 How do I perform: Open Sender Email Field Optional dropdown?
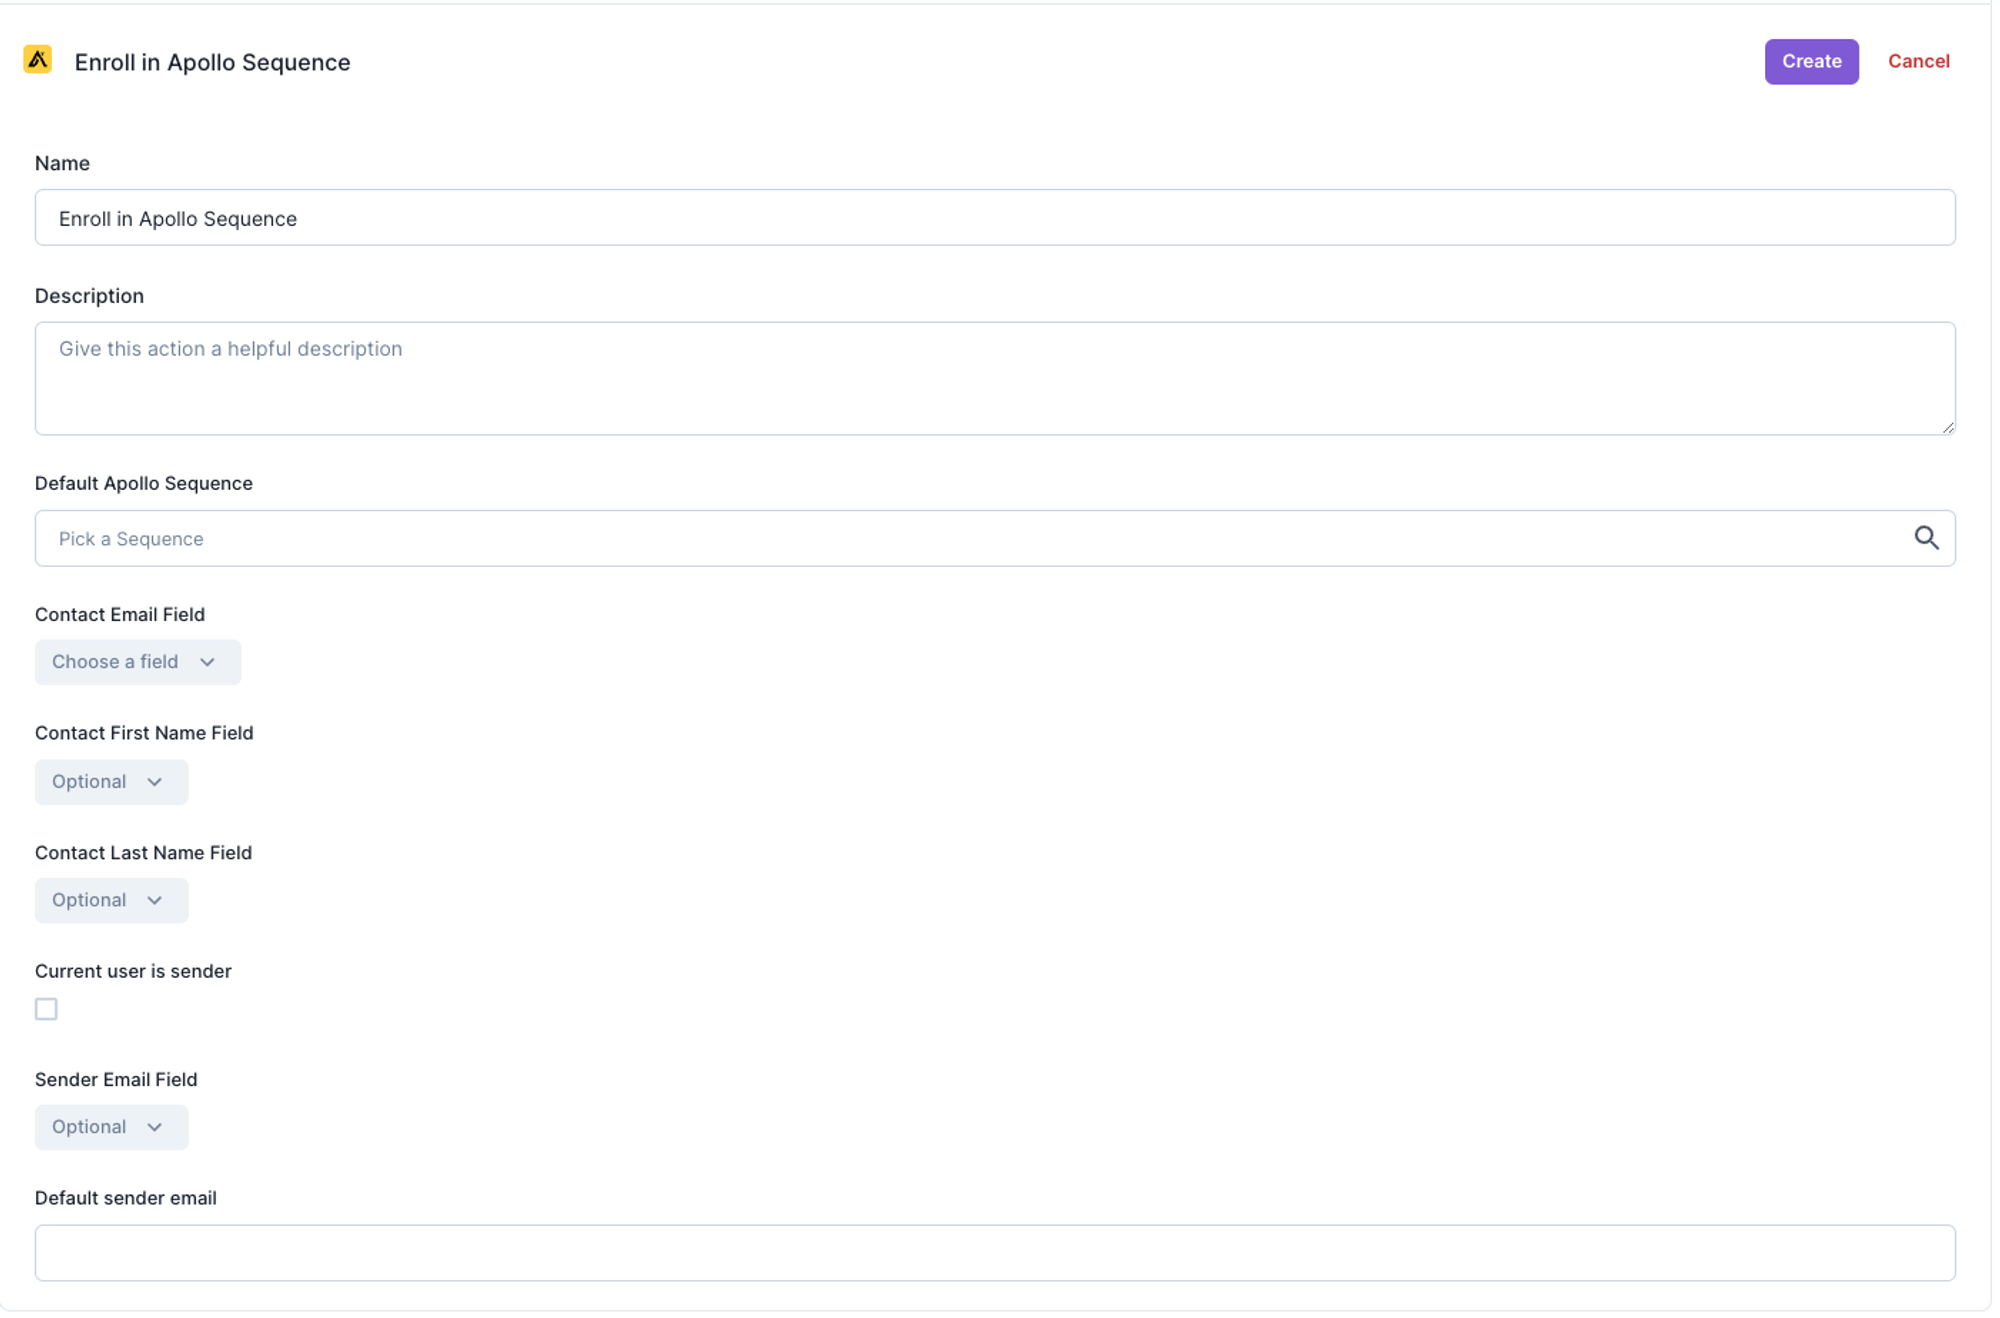pyautogui.click(x=111, y=1127)
